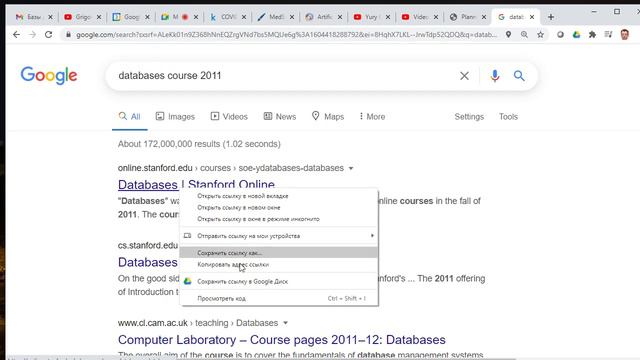Image resolution: width=640 pixels, height=360 pixels.
Task: Open the media controls playlist icon
Action: pos(608,35)
